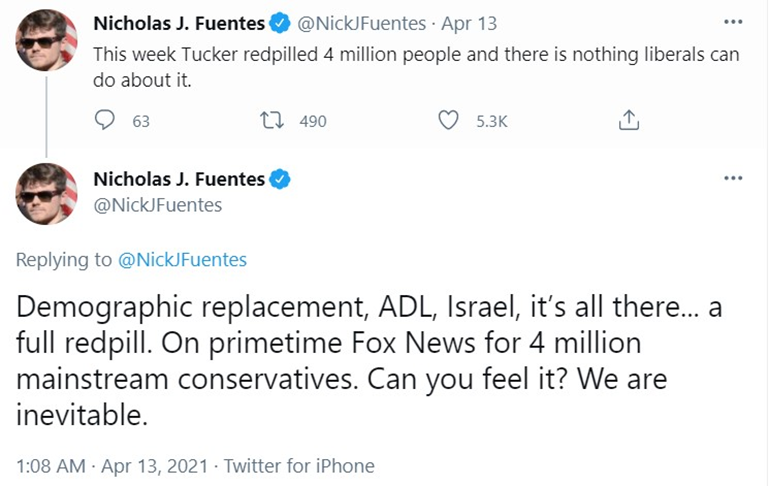Screen dimensions: 769x486
Task: Open the second profile avatar
Action: point(47,194)
